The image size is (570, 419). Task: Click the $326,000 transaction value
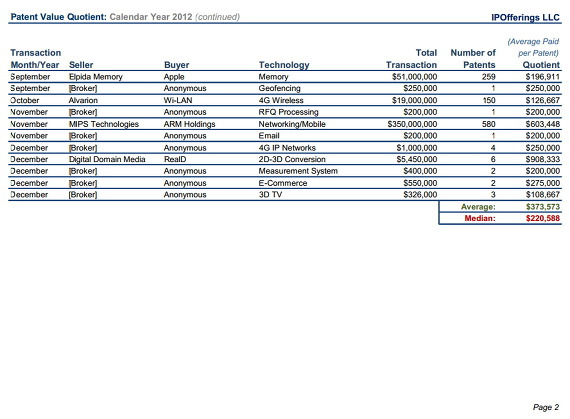click(x=420, y=194)
